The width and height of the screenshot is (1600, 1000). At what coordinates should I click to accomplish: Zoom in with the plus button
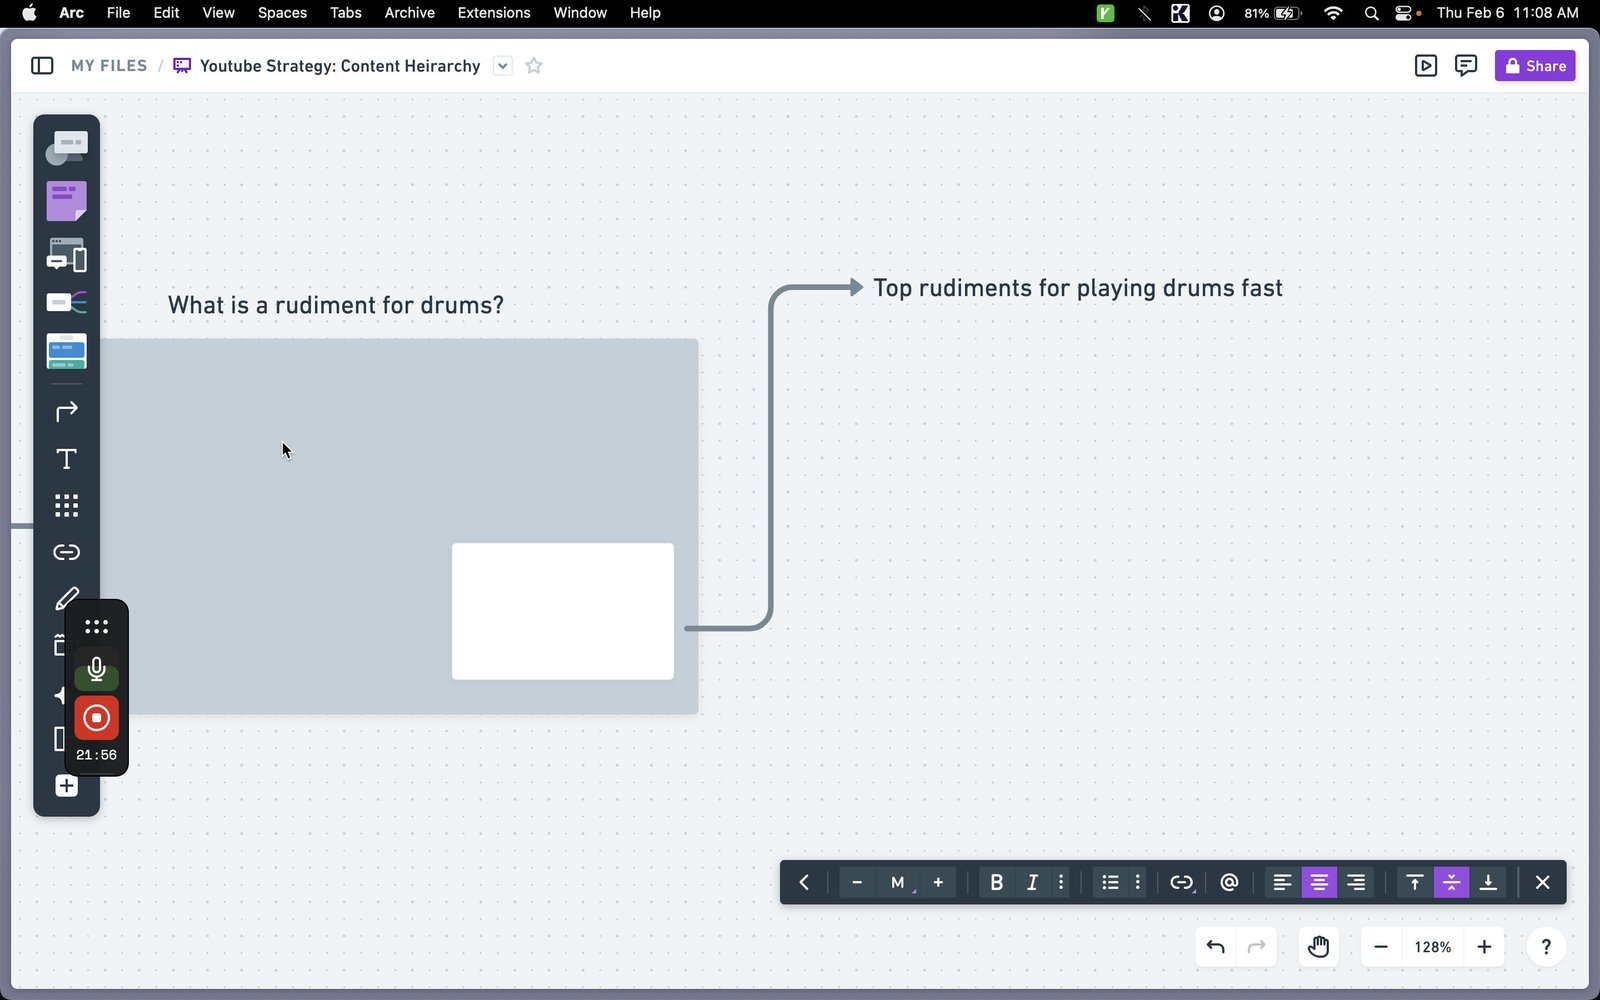[x=1484, y=947]
